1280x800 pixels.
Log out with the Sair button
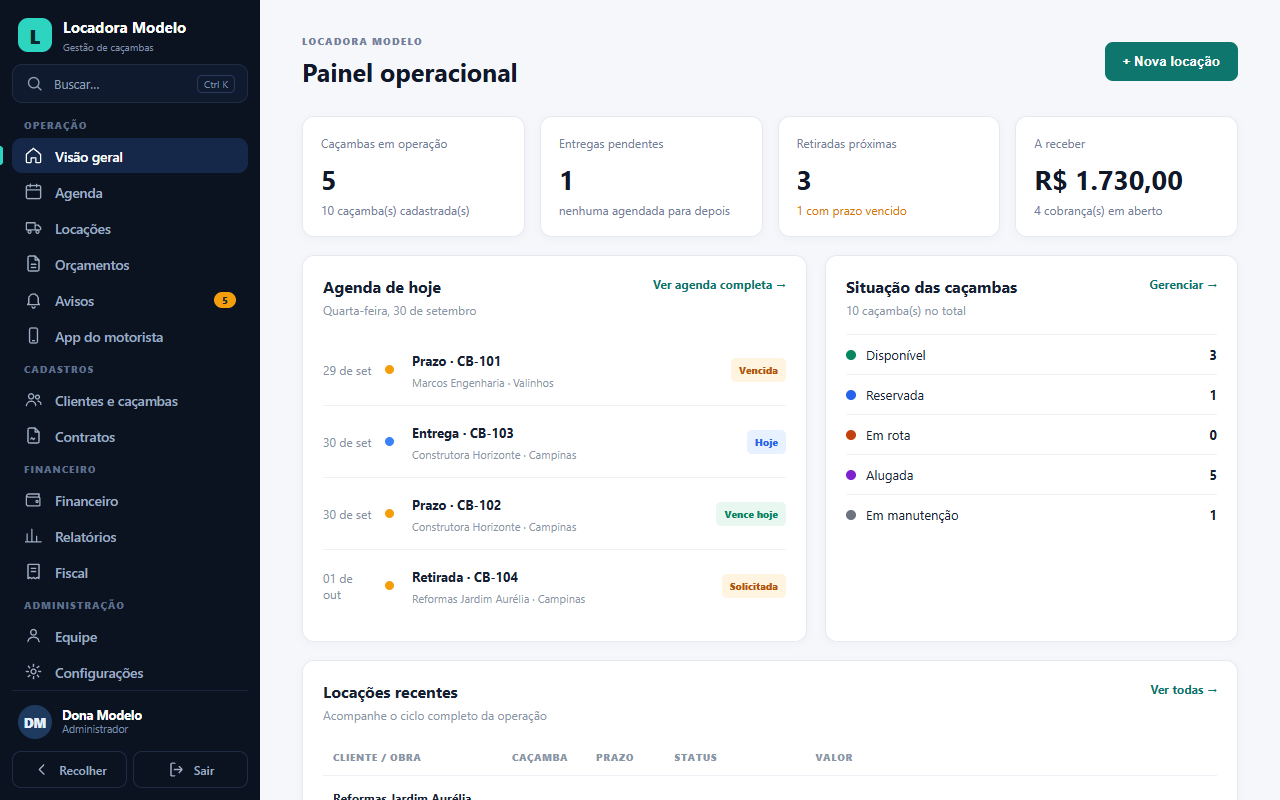coord(190,770)
